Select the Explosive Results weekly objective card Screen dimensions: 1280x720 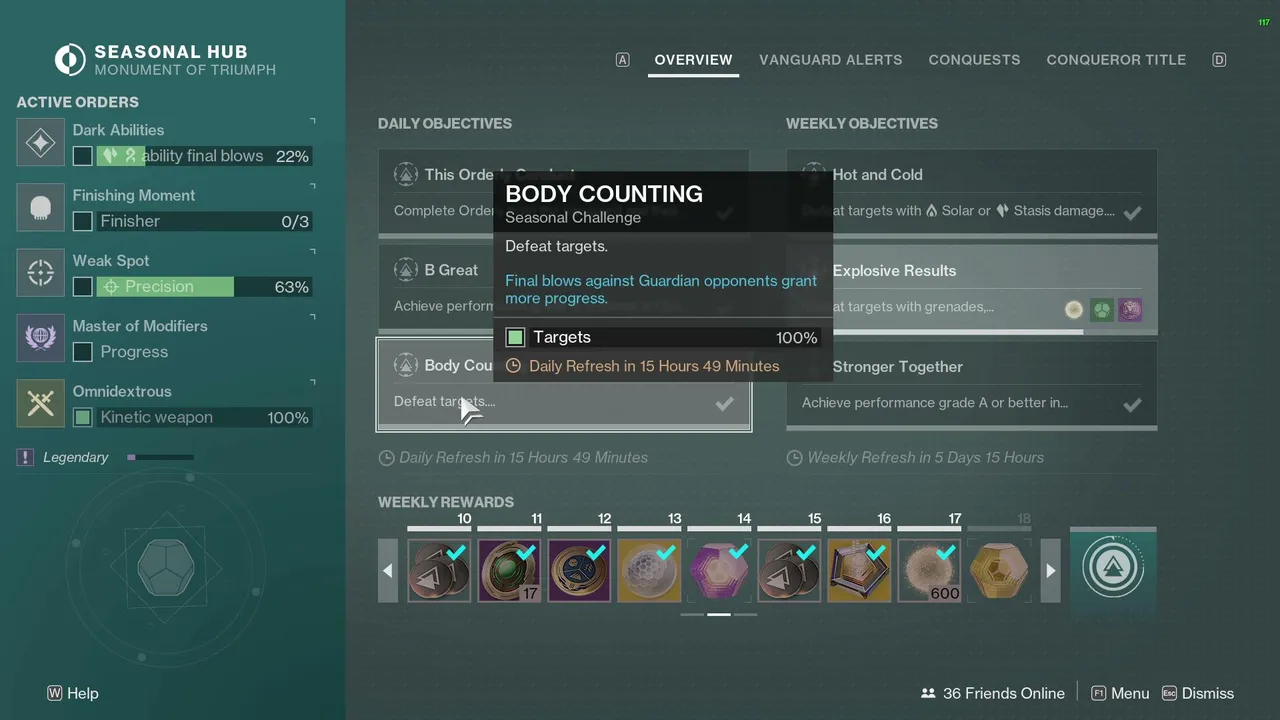(x=972, y=289)
